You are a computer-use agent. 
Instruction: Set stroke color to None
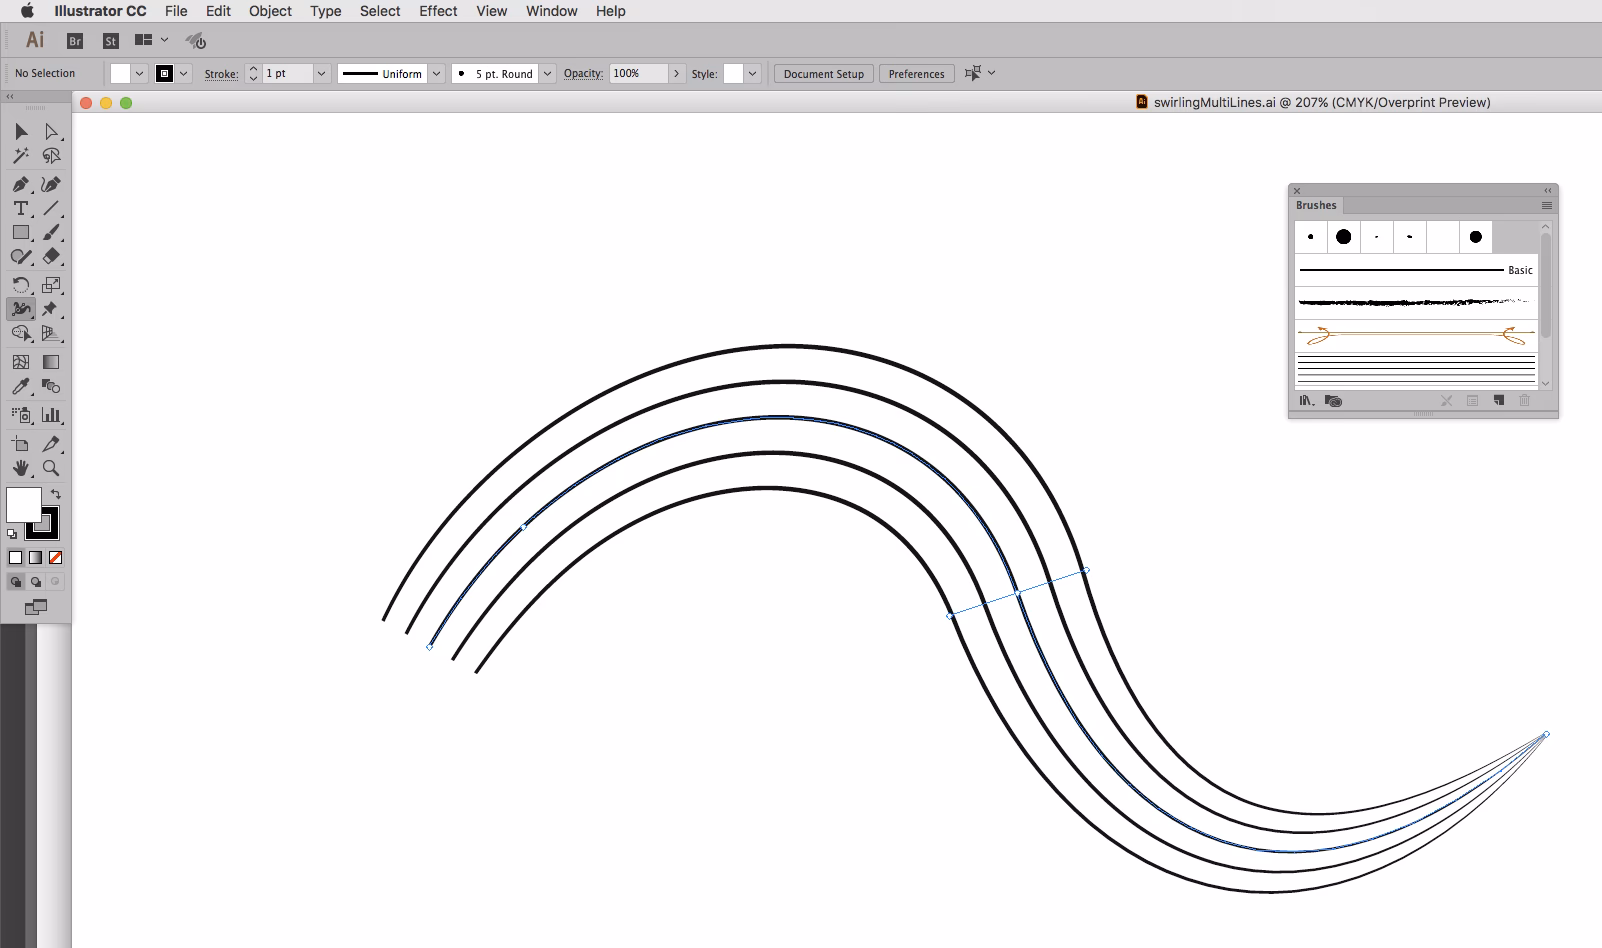[x=55, y=557]
